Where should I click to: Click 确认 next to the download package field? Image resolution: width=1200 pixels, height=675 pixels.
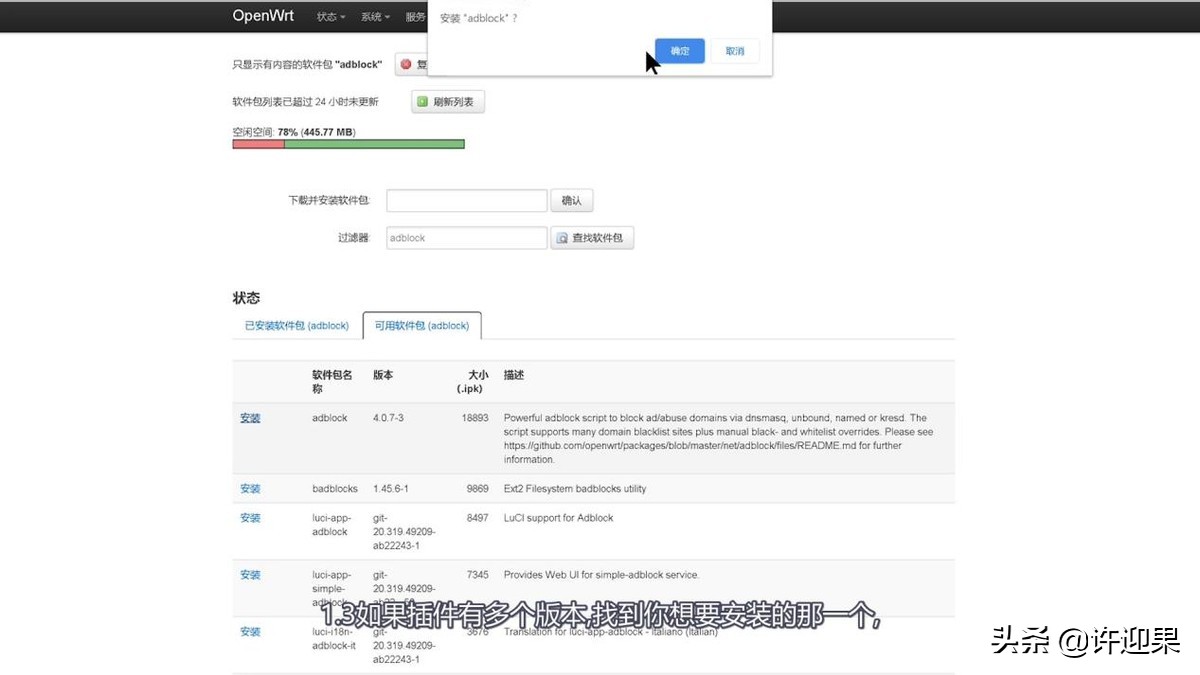pos(572,200)
